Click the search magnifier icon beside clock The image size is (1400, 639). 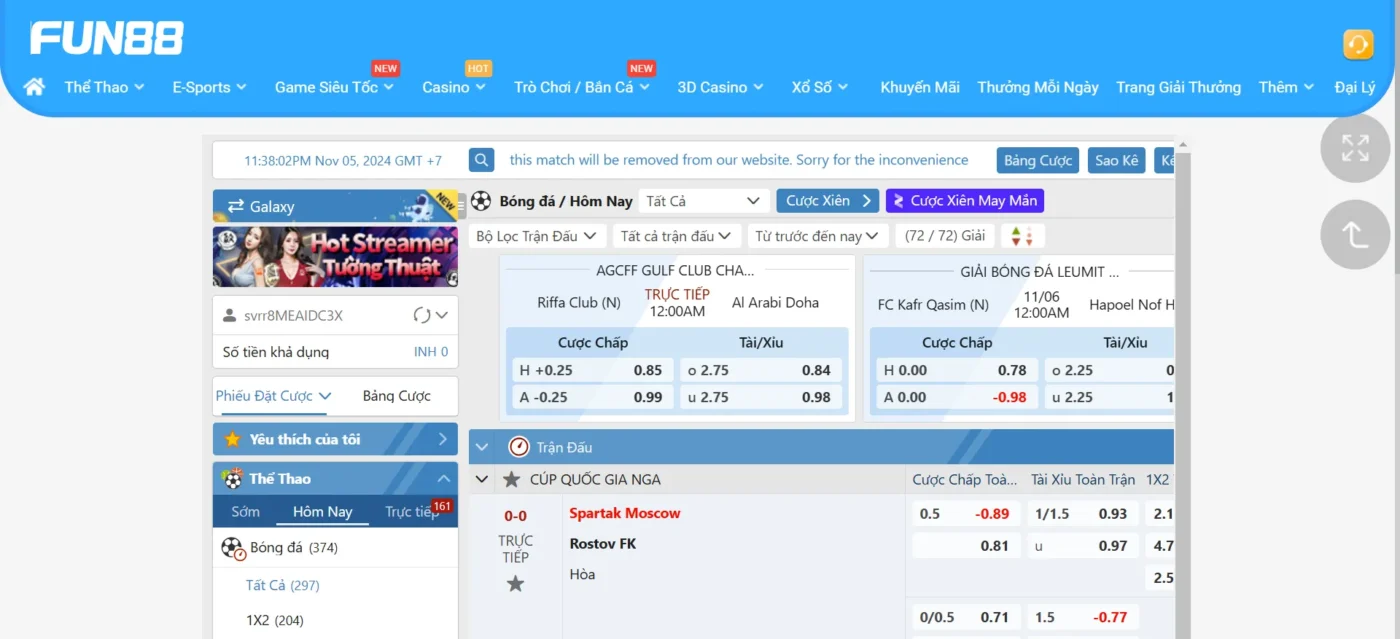tap(481, 160)
